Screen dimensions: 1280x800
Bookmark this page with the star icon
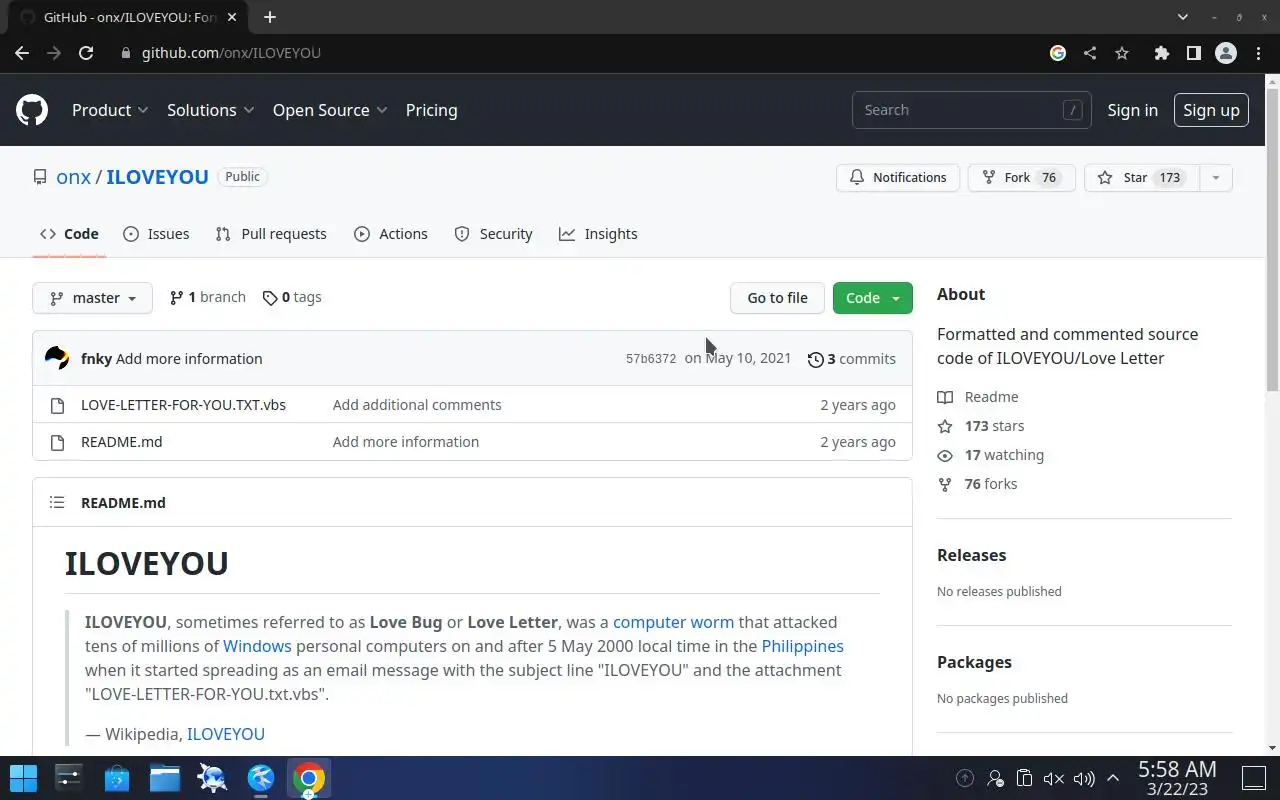pyautogui.click(x=1122, y=53)
